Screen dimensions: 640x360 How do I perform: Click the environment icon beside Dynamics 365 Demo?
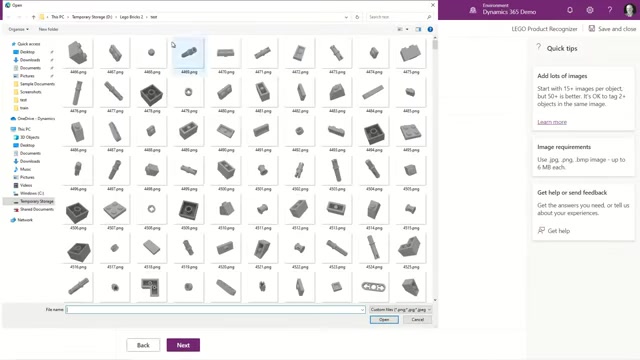[473, 10]
